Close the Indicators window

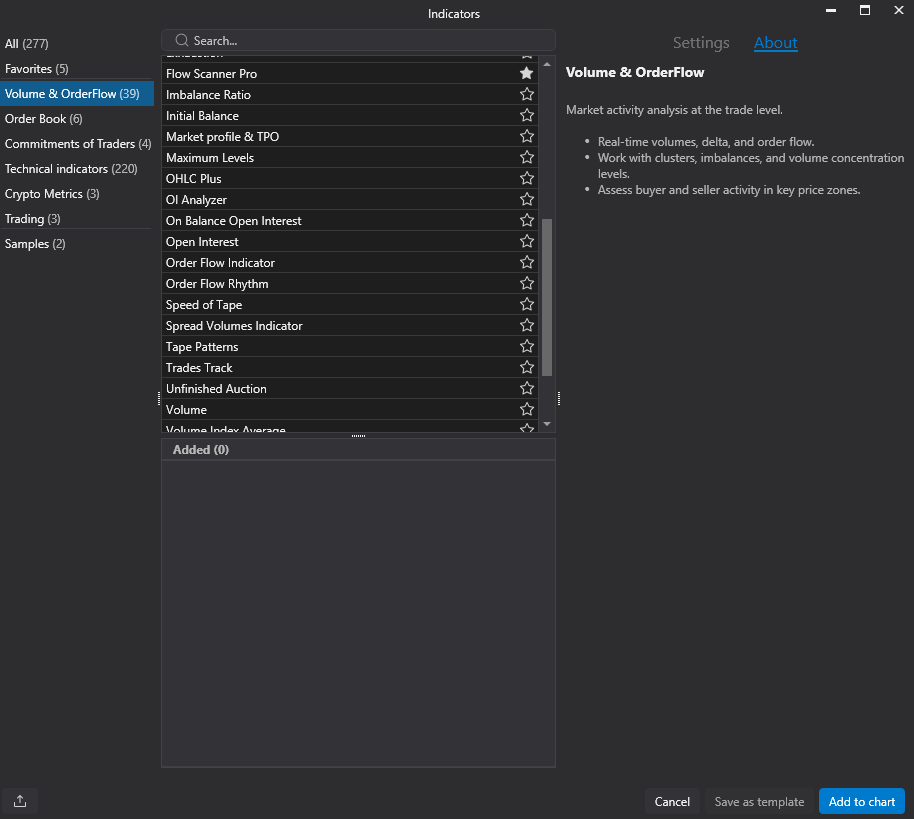click(898, 10)
